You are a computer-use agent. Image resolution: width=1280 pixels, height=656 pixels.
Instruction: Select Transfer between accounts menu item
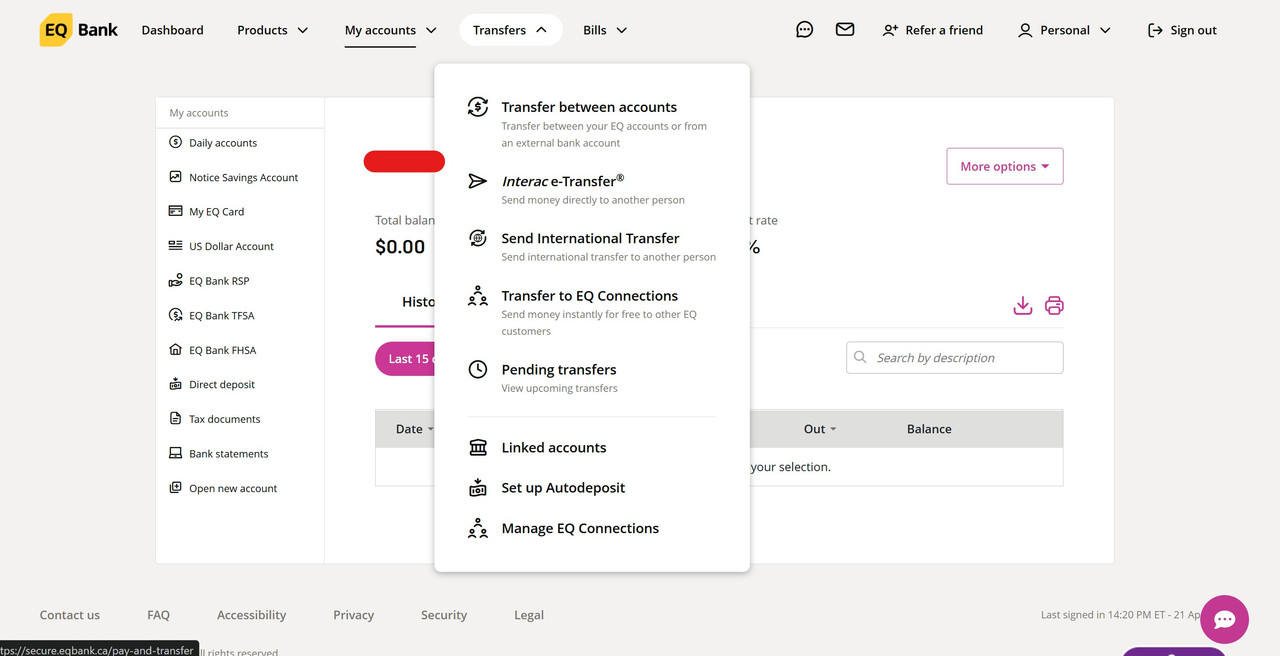tap(592, 123)
